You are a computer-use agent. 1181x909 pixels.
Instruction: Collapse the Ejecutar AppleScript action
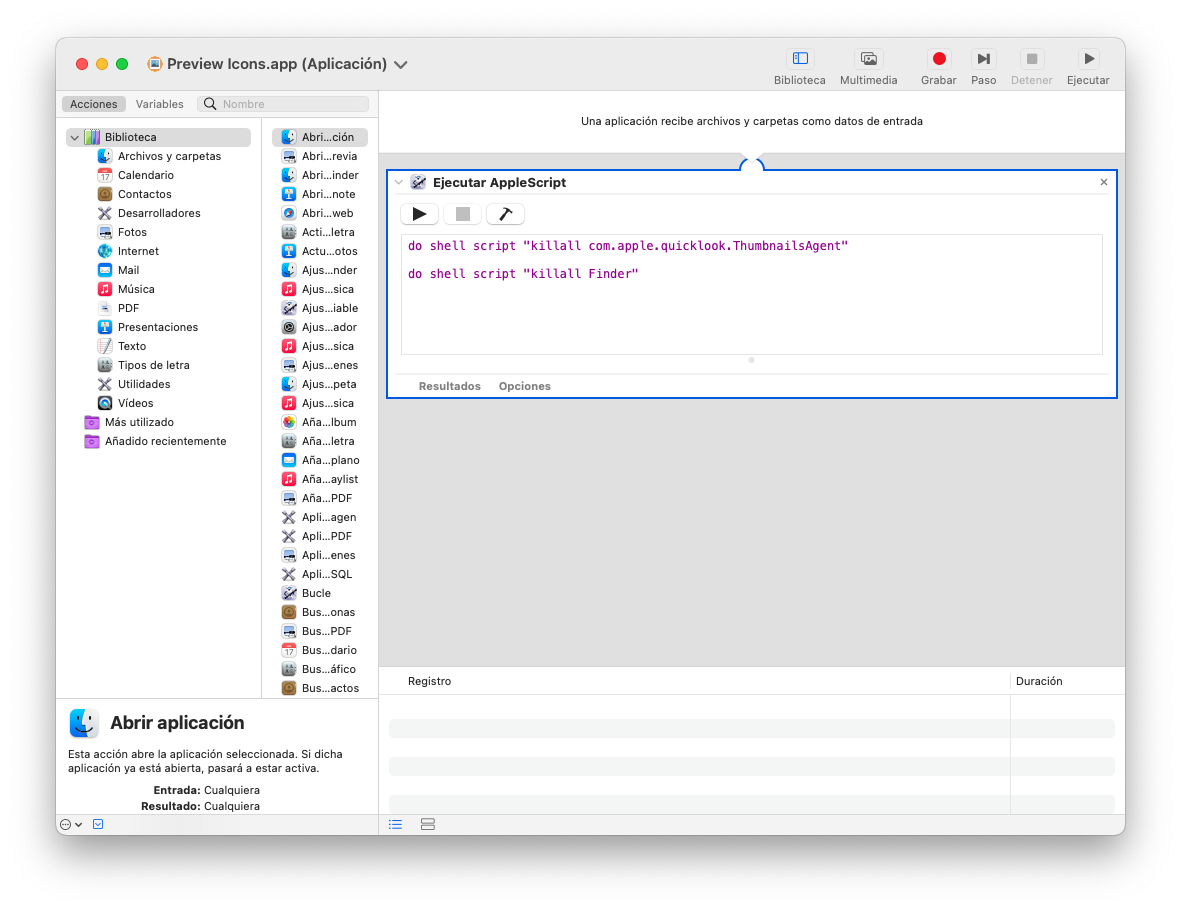pyautogui.click(x=398, y=182)
